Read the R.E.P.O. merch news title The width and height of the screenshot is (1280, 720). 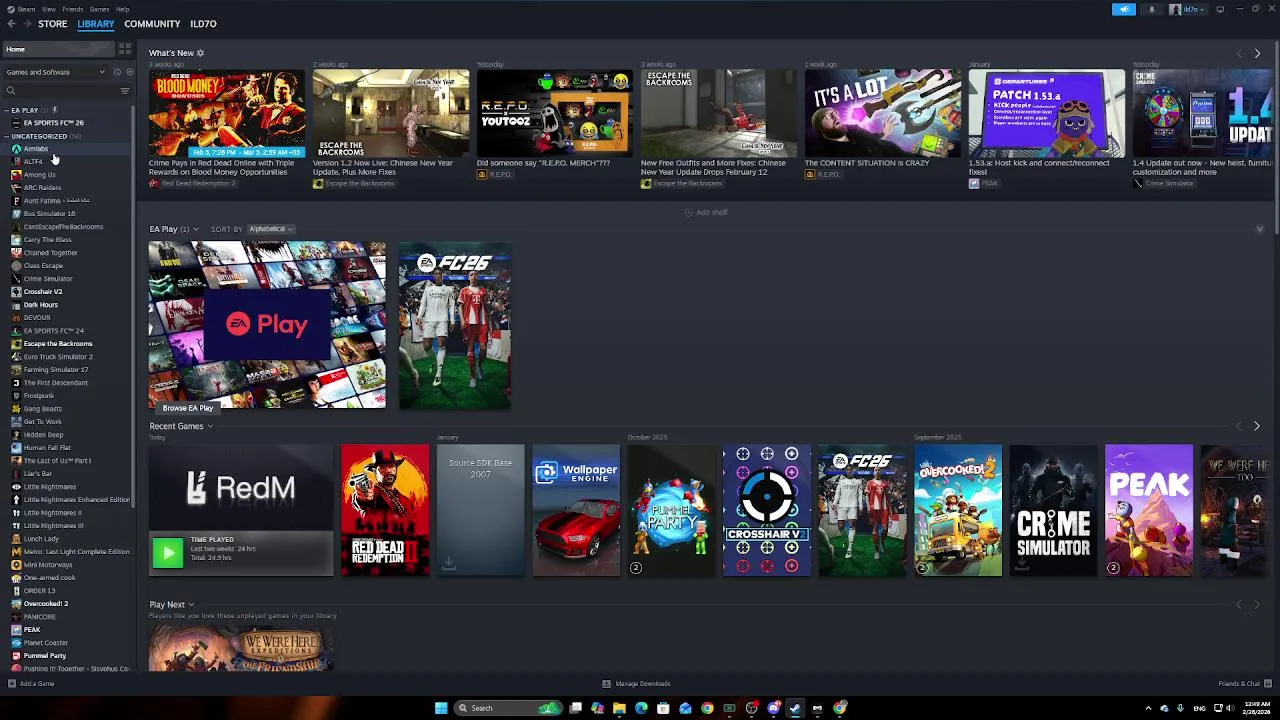[543, 163]
